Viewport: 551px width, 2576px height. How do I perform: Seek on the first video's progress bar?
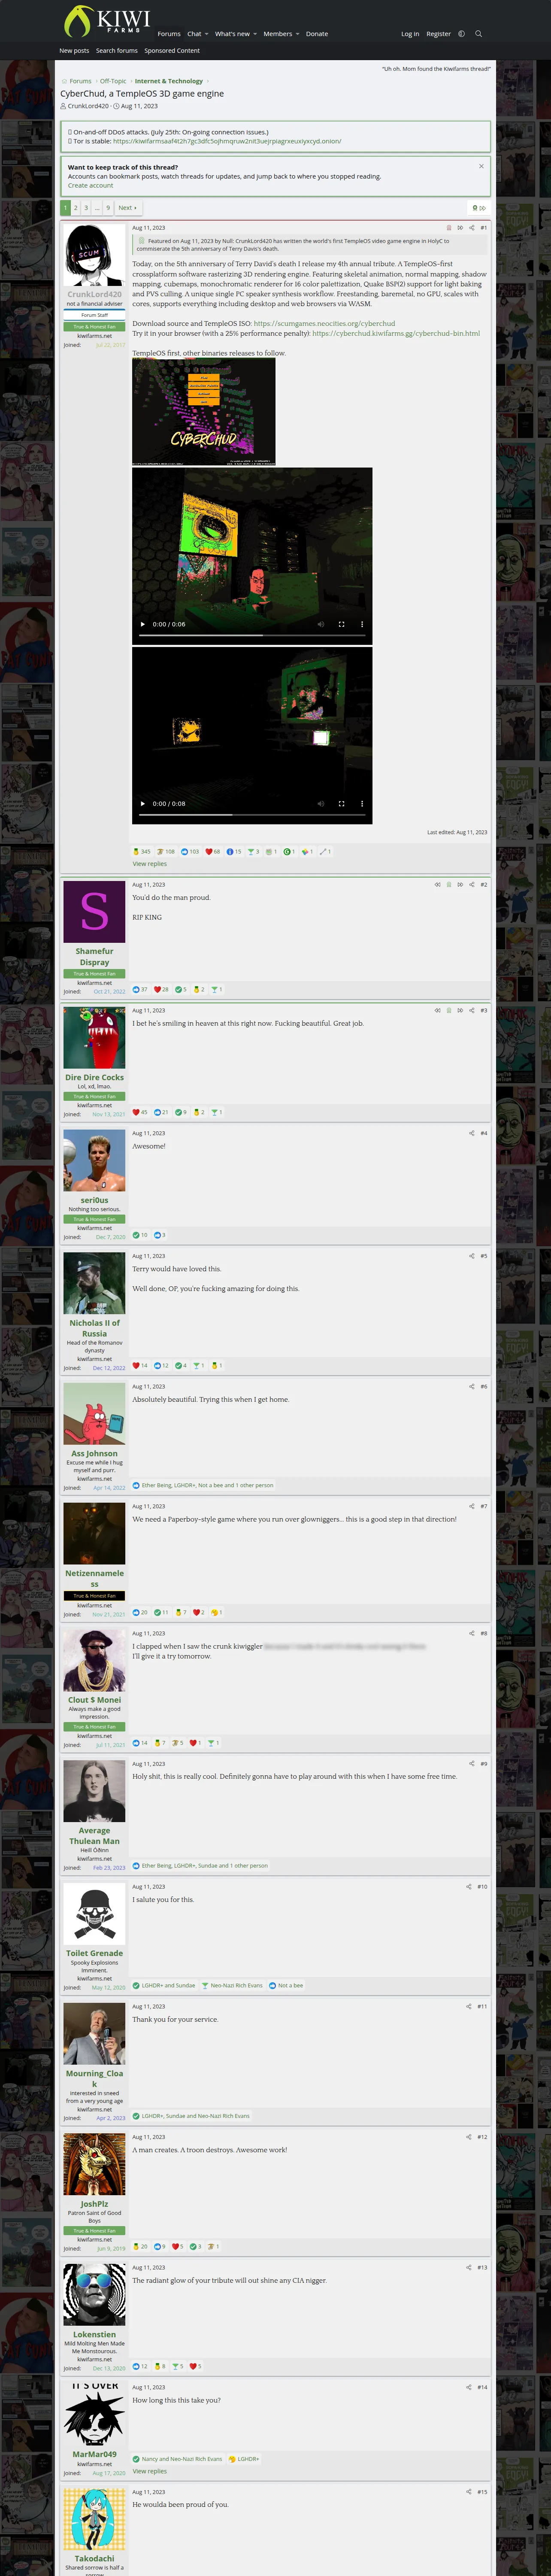(252, 635)
